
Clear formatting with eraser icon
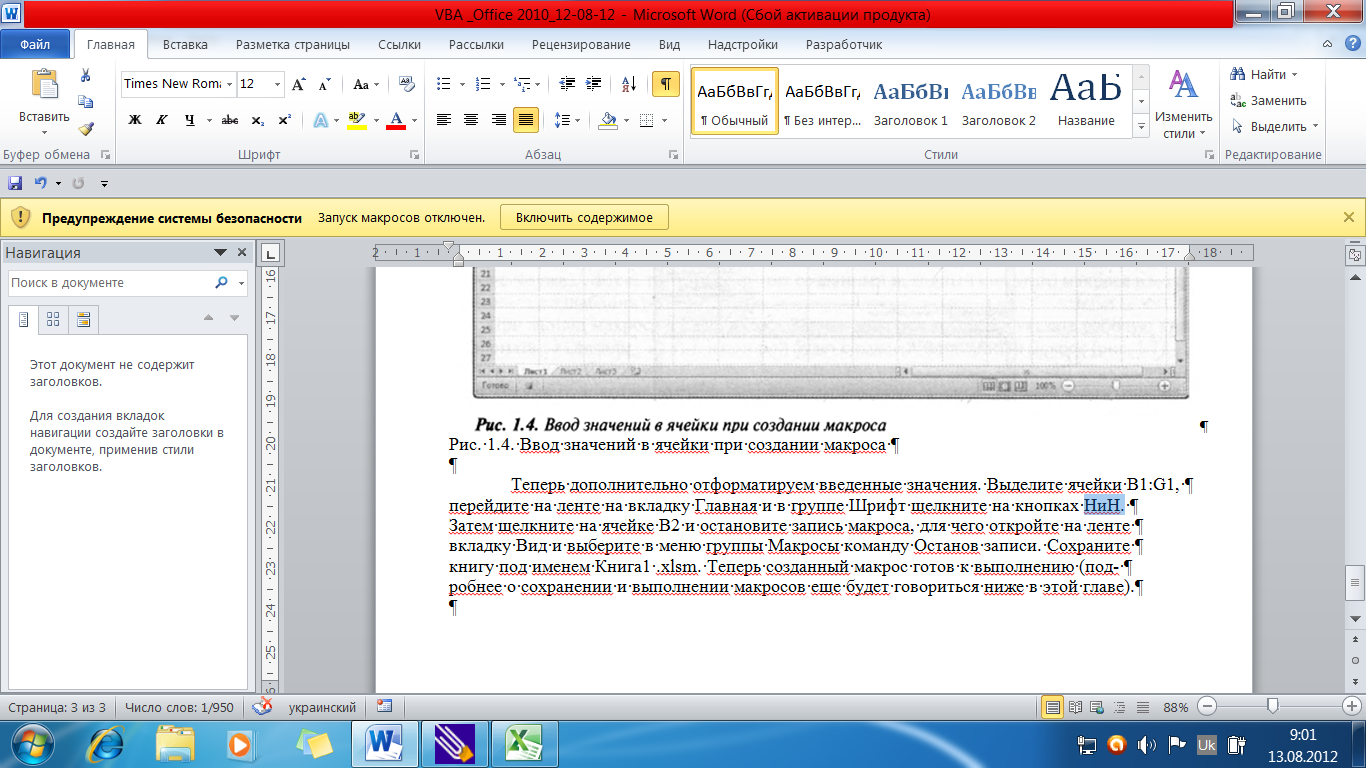coord(406,84)
